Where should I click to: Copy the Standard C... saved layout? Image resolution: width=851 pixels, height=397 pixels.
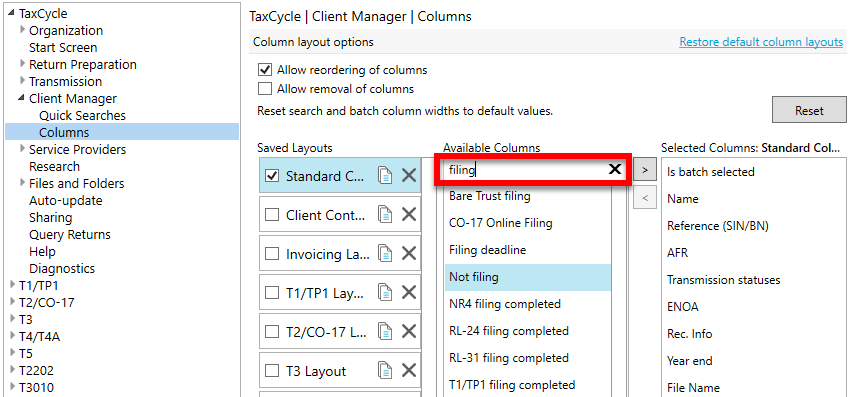385,176
